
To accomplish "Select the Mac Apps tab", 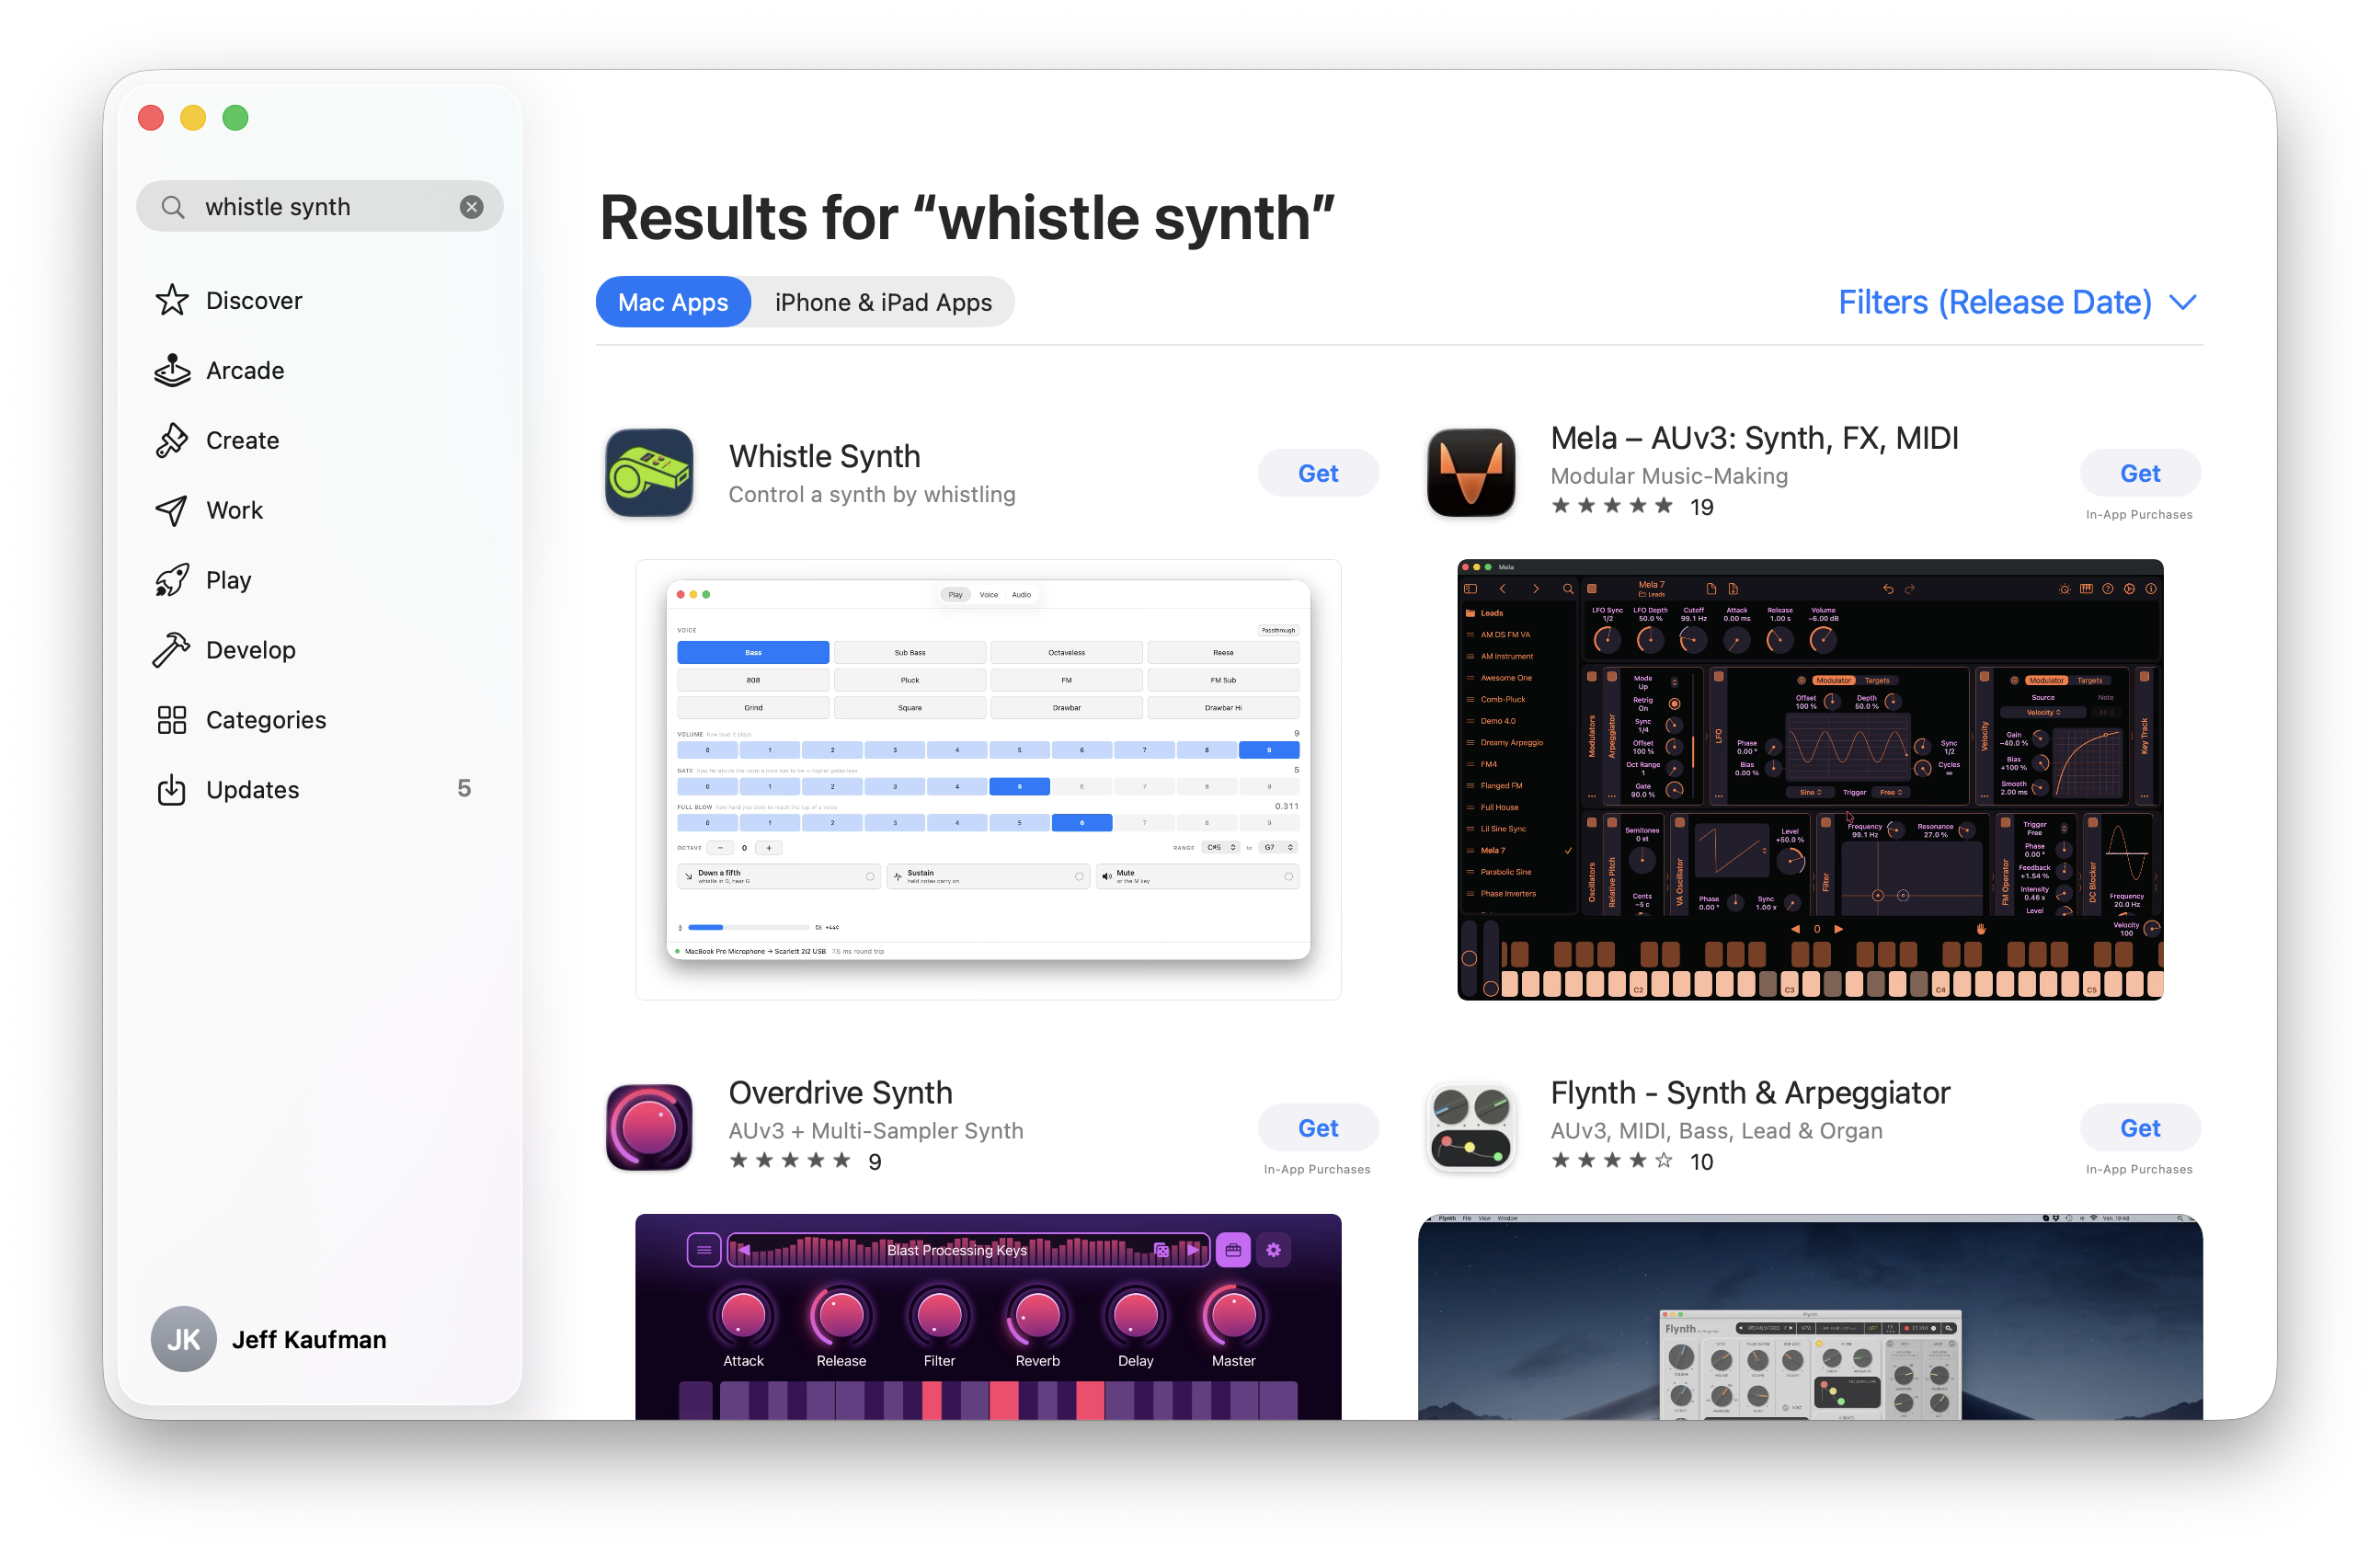I will [x=673, y=302].
